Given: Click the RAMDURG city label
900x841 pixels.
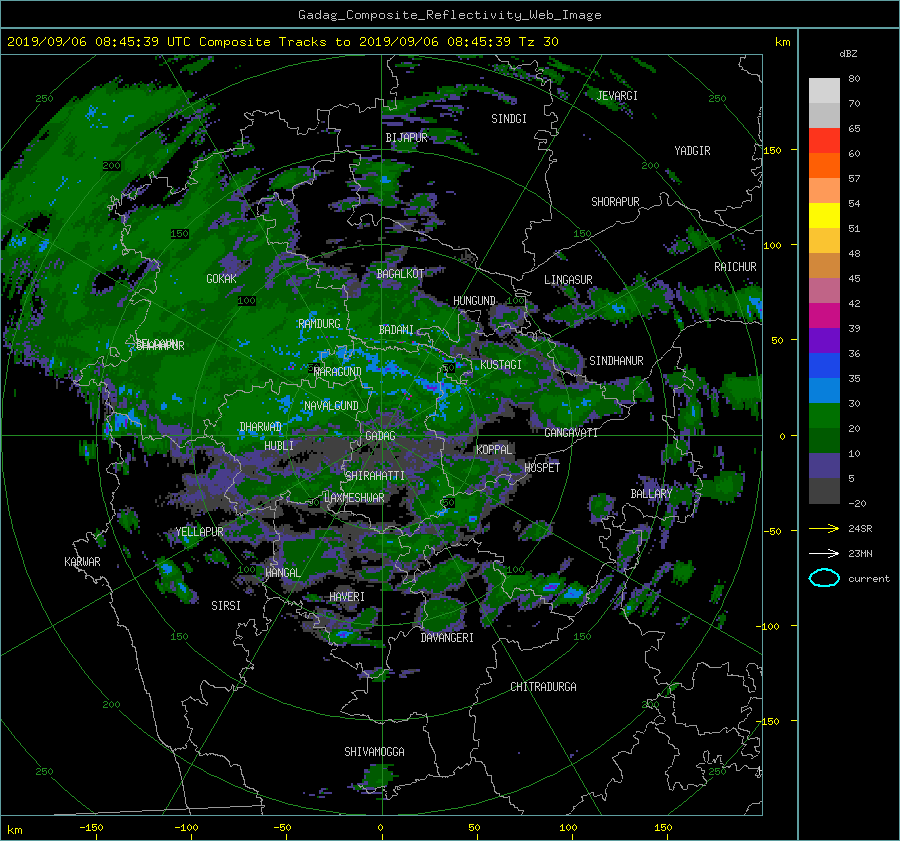Looking at the screenshot, I should (x=319, y=324).
